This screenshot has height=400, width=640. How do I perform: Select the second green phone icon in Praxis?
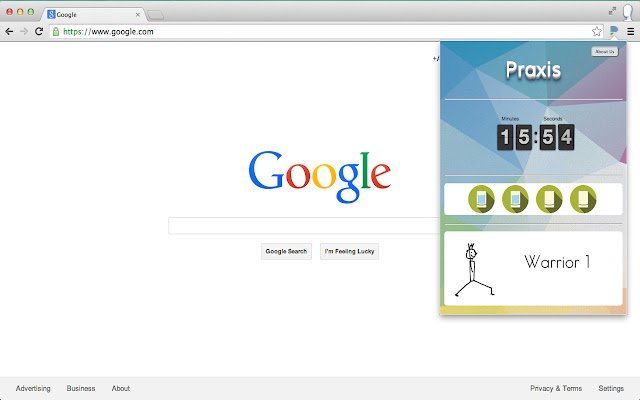point(515,199)
